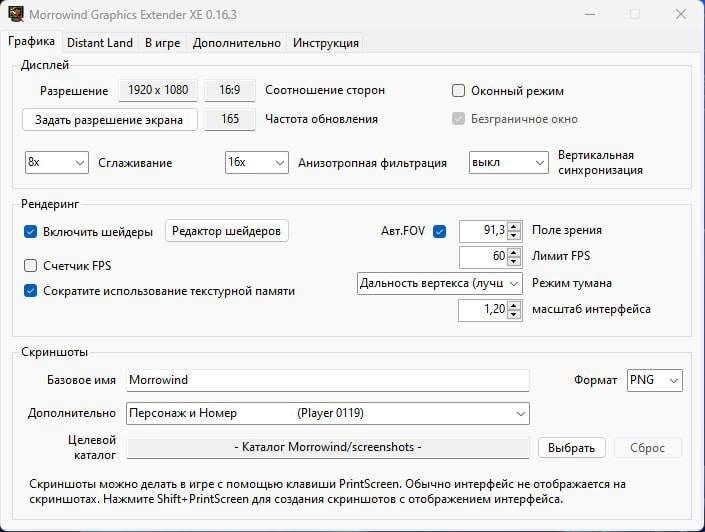
Task: Decrease Поле зрения with down arrow
Action: (x=514, y=236)
